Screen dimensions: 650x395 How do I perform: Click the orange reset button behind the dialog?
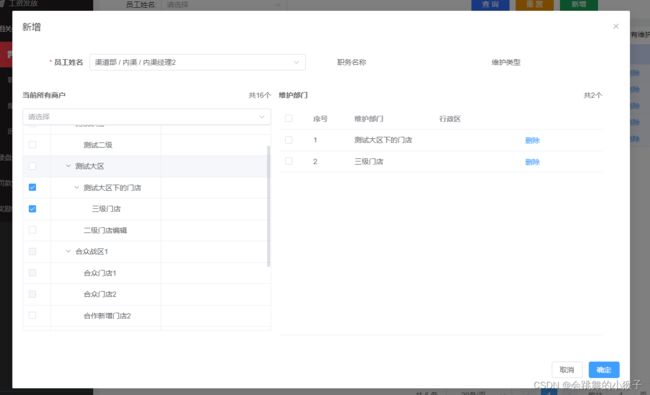pos(535,5)
